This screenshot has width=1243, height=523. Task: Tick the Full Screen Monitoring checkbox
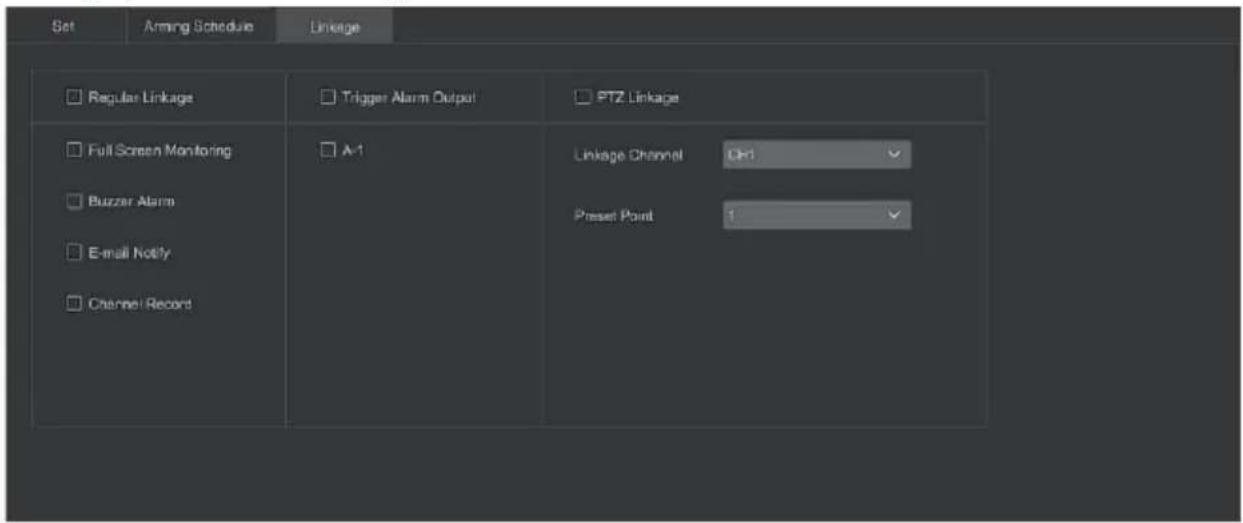pyautogui.click(x=72, y=150)
